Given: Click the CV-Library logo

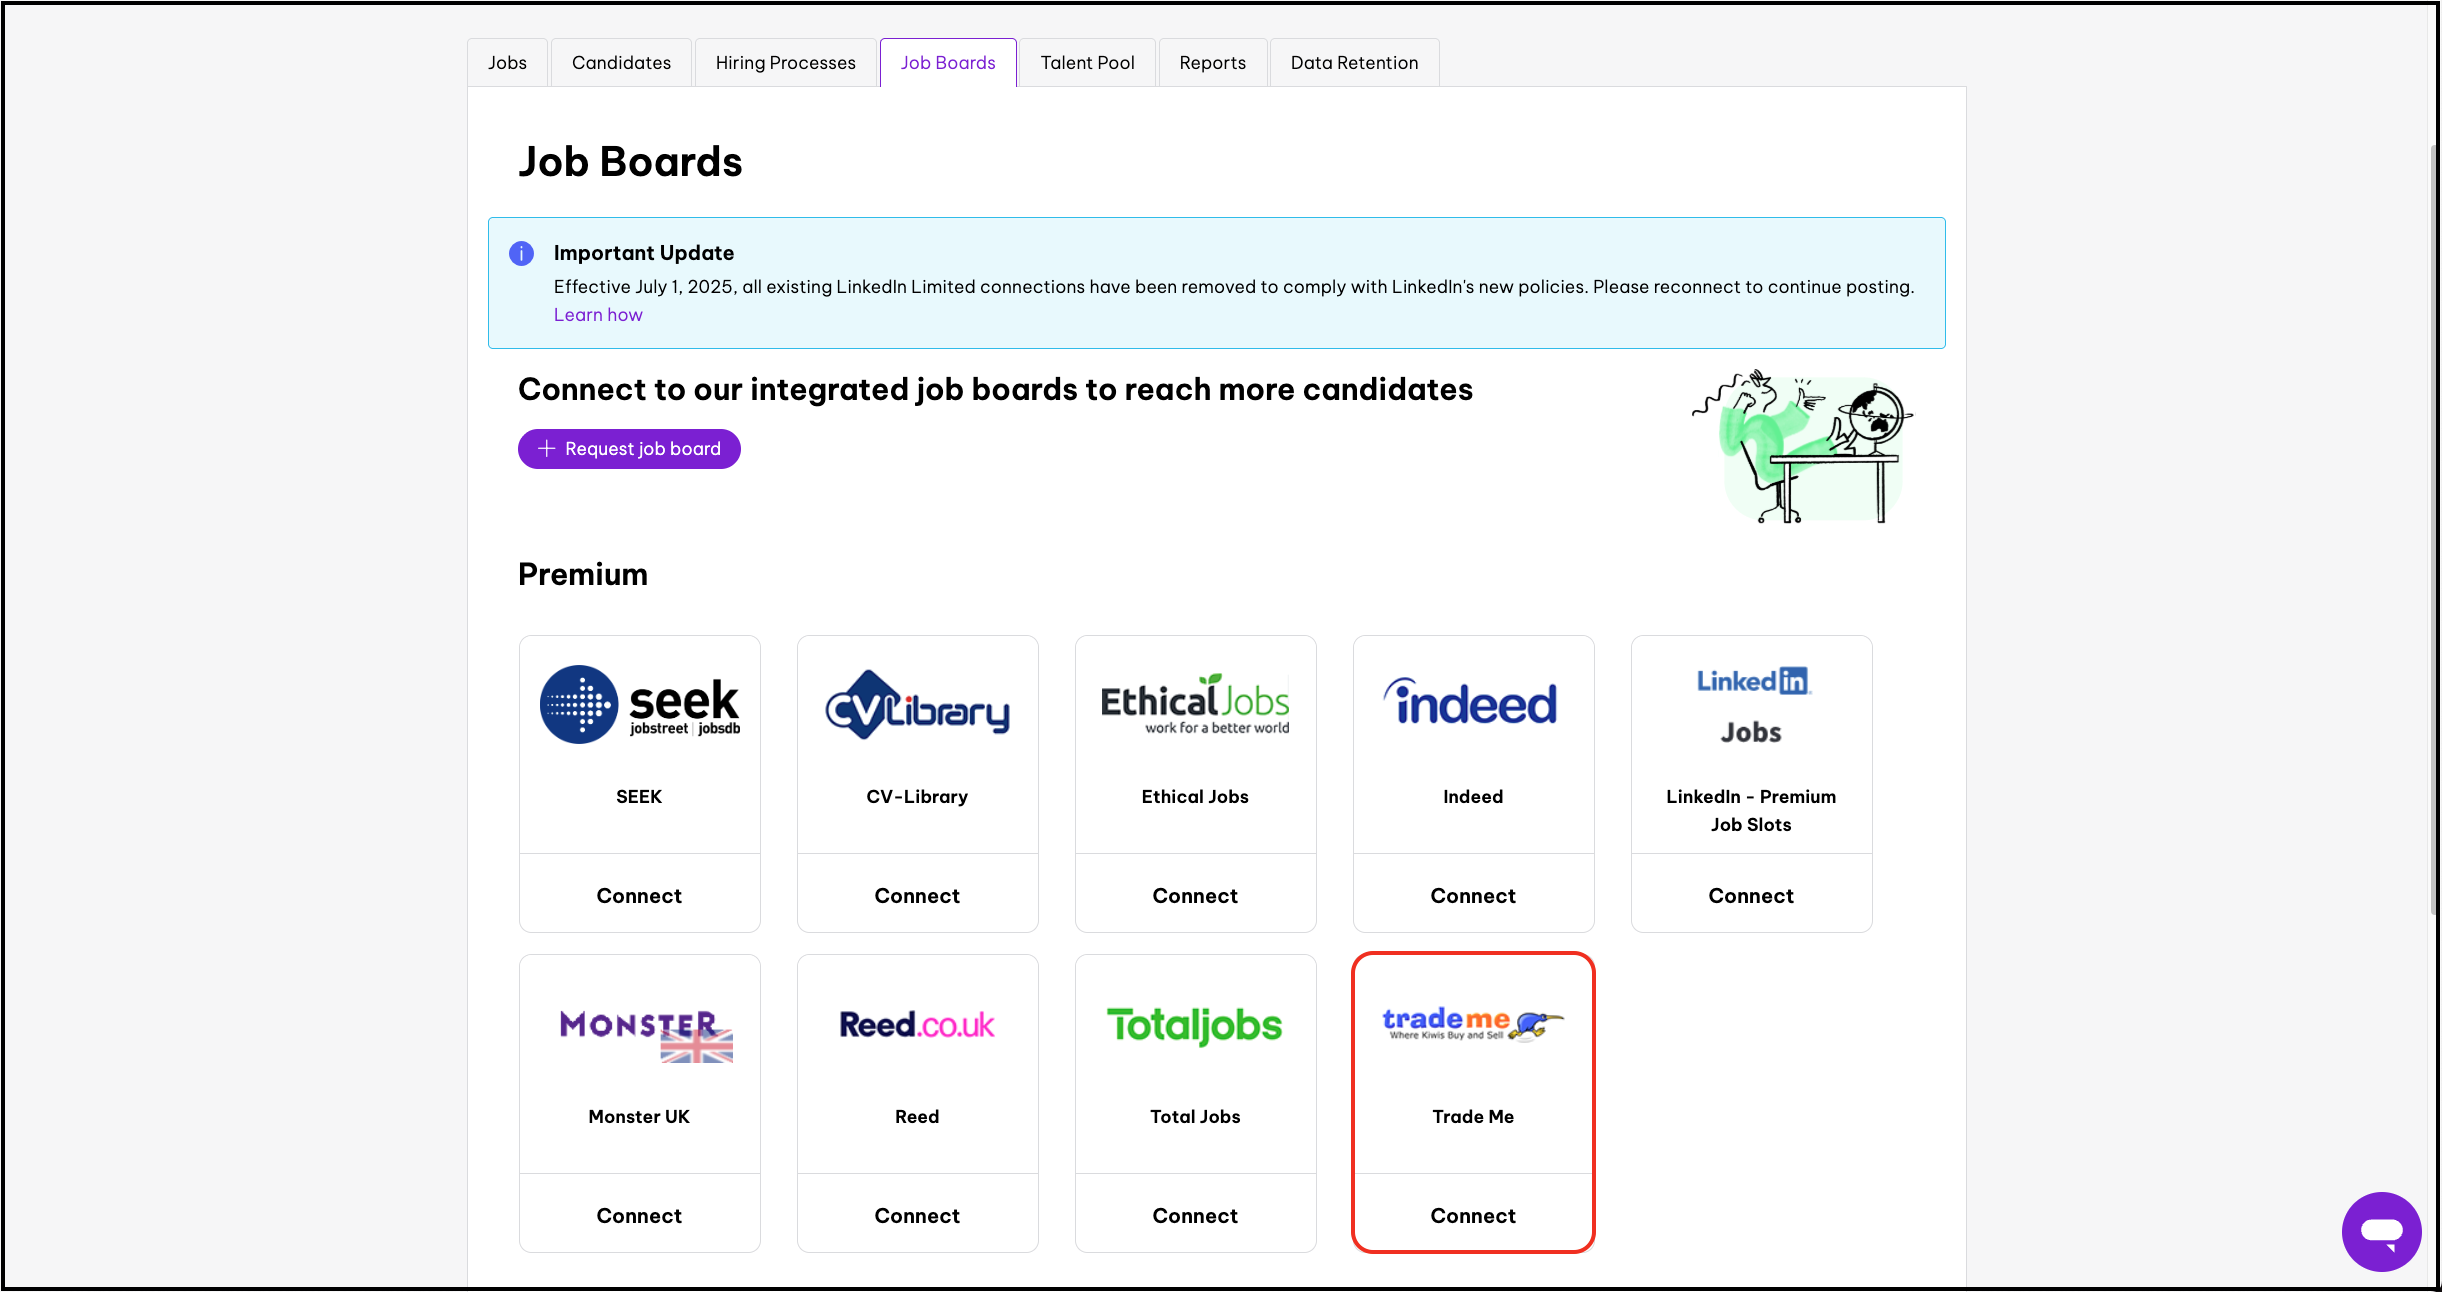Looking at the screenshot, I should [917, 705].
